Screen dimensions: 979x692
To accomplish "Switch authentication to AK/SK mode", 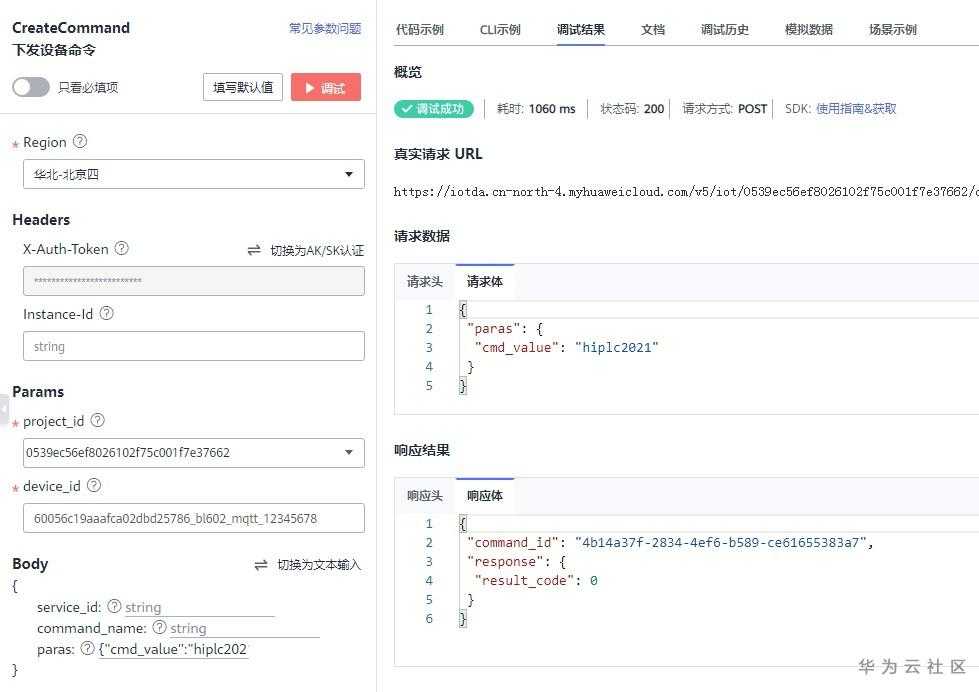I will tap(306, 250).
